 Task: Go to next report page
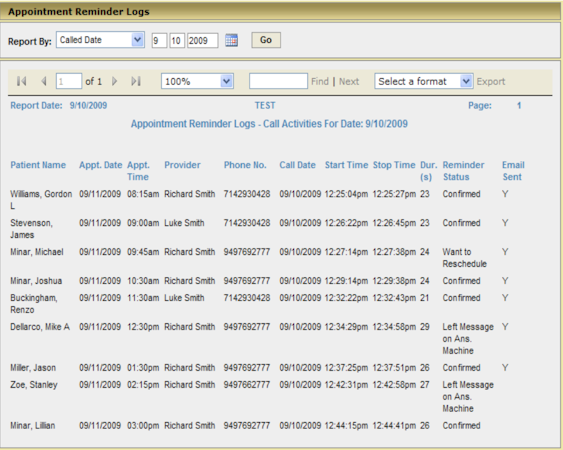(114, 81)
